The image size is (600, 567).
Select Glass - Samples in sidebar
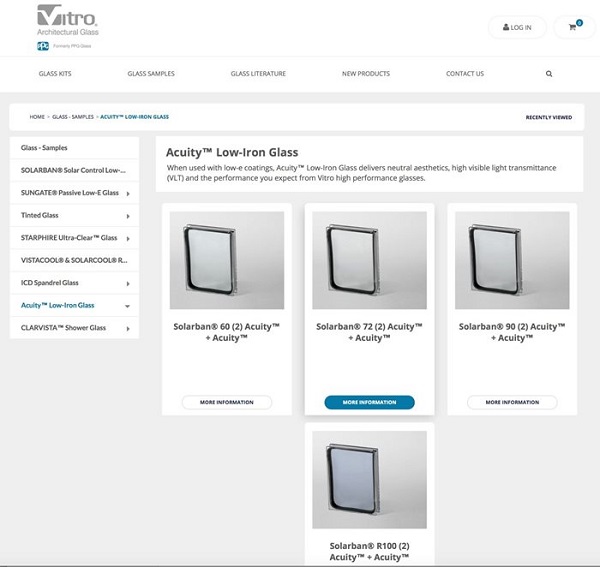(74, 148)
